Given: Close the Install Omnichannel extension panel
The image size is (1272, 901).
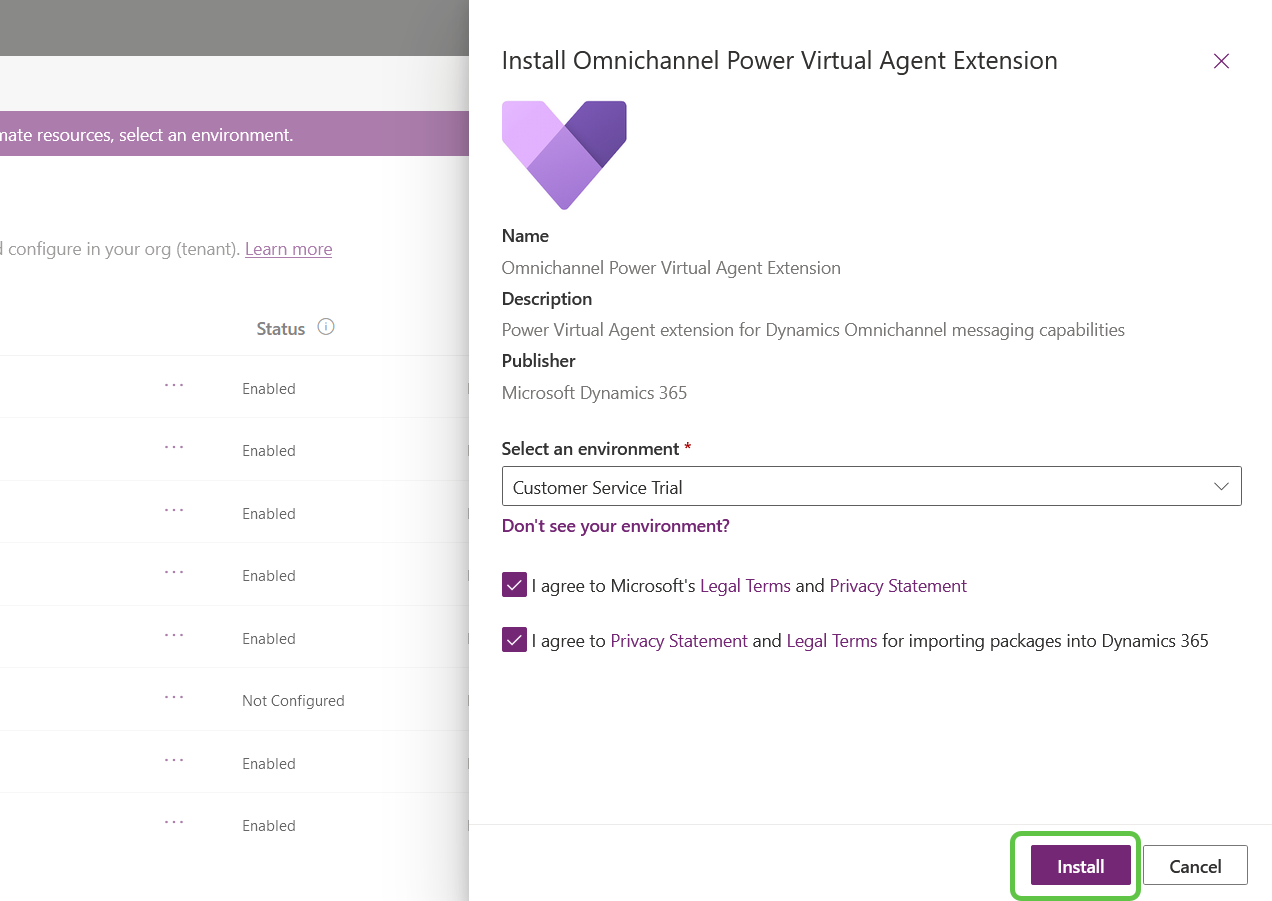Looking at the screenshot, I should [1220, 61].
